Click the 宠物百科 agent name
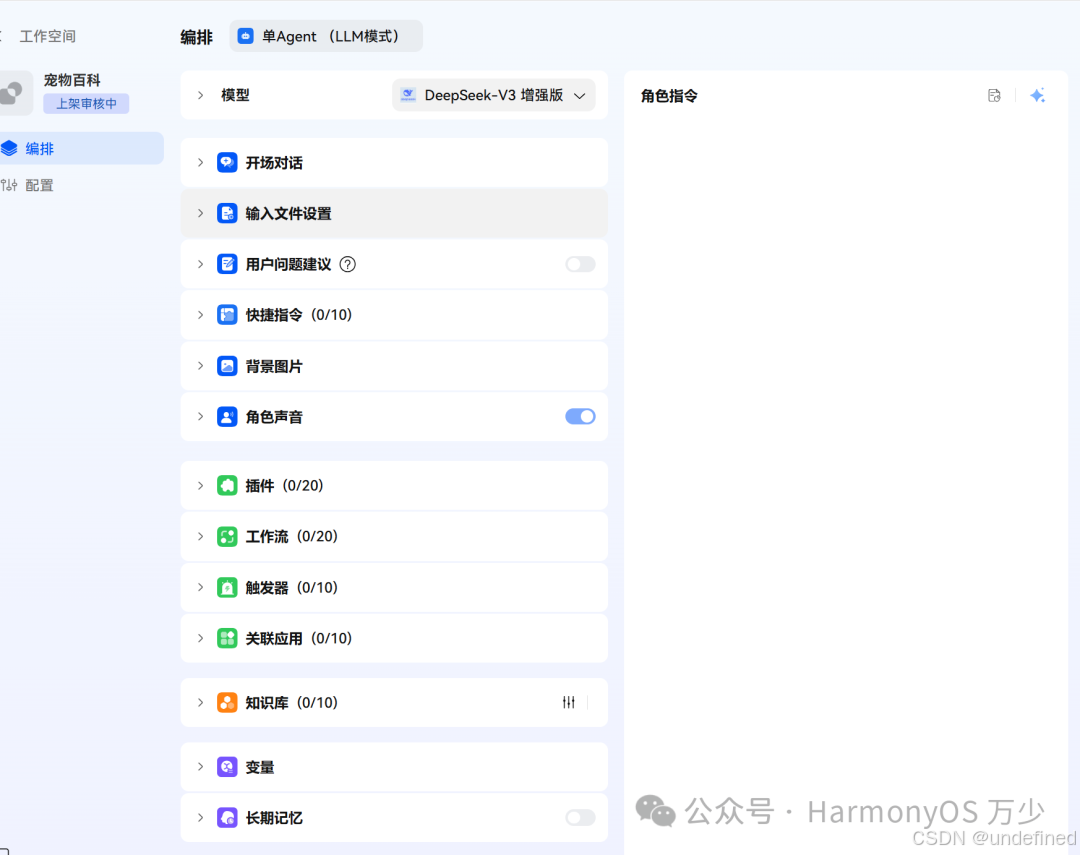Viewport: 1080px width, 855px height. pyautogui.click(x=72, y=81)
